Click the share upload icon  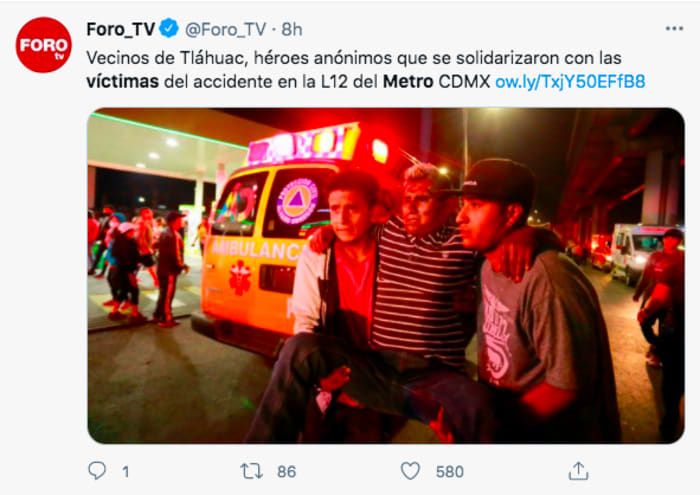point(578,471)
